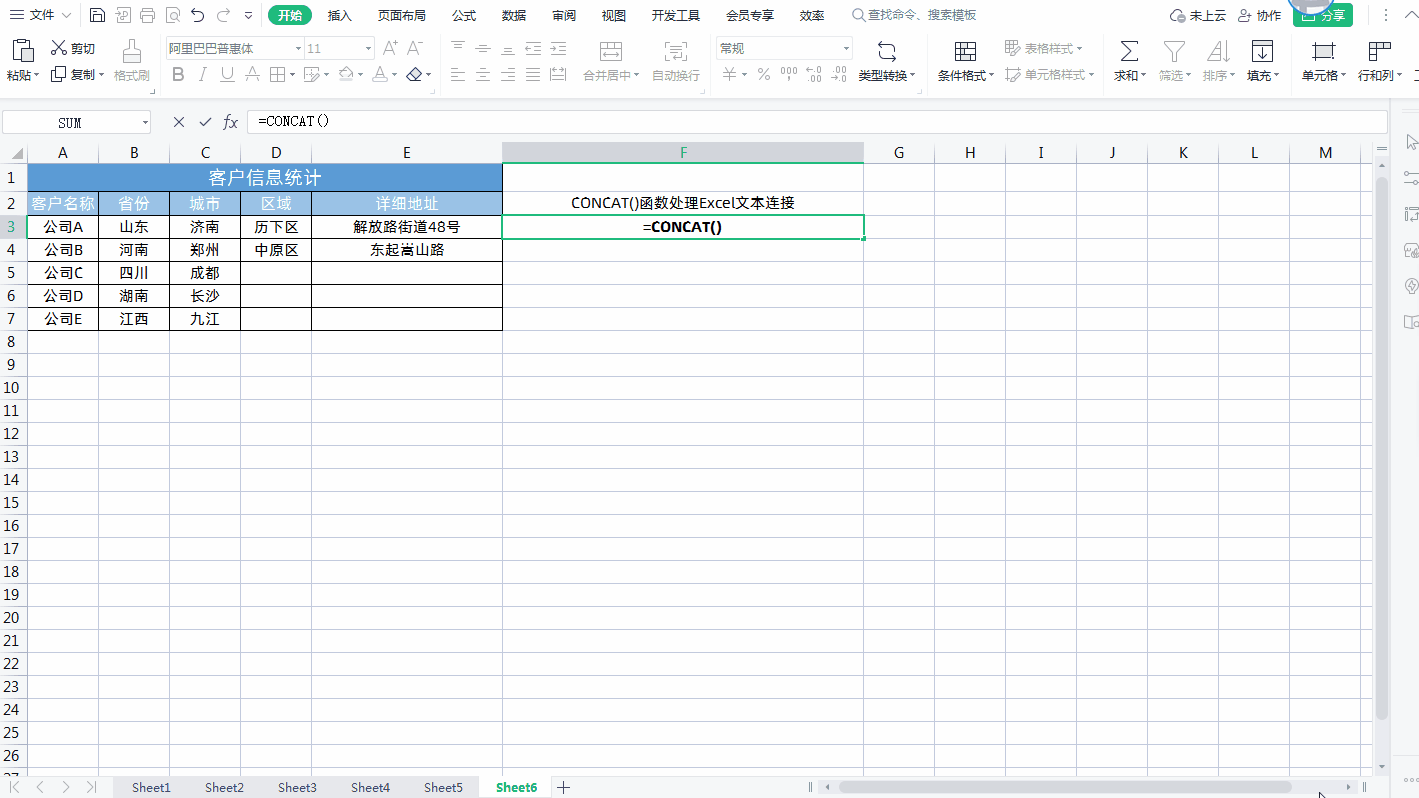Viewport: 1419px width, 798px height.
Task: Toggle Bold formatting
Action: (179, 74)
